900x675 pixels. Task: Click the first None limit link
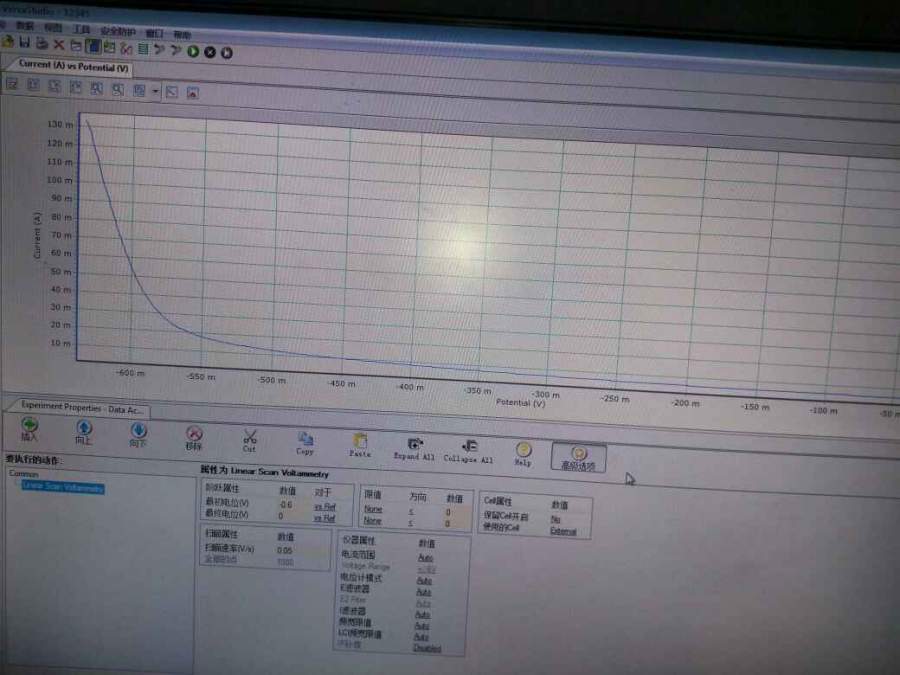click(x=373, y=509)
